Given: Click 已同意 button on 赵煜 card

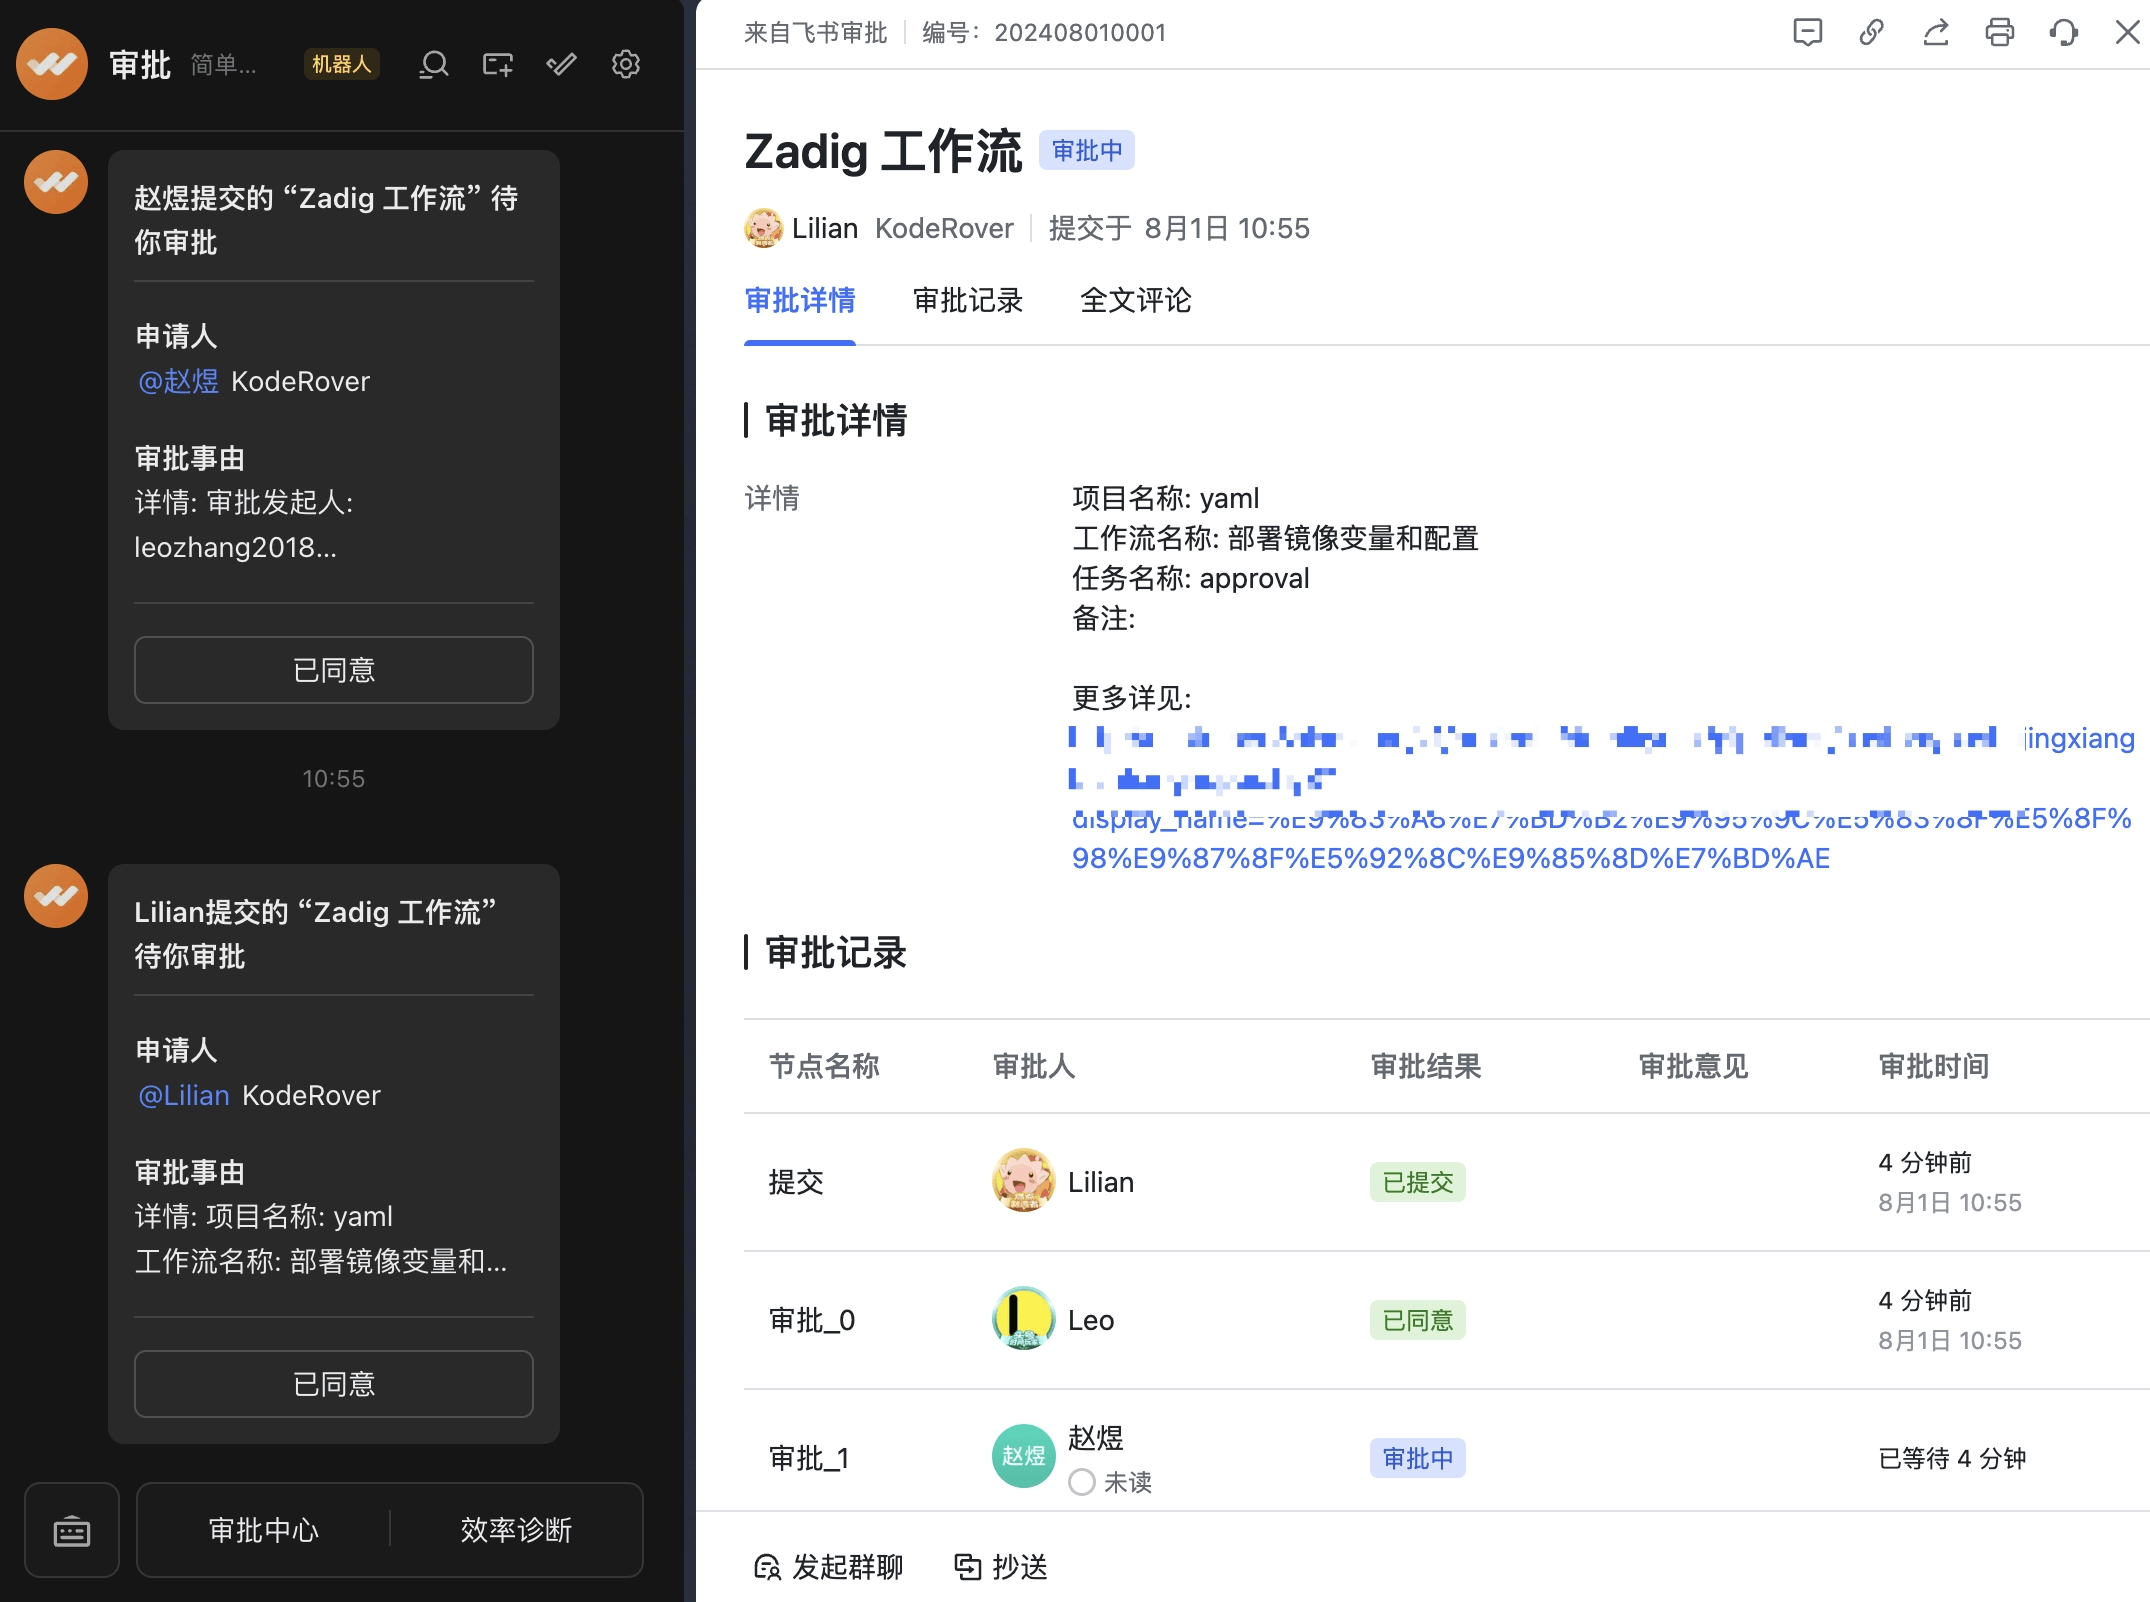Looking at the screenshot, I should point(334,670).
